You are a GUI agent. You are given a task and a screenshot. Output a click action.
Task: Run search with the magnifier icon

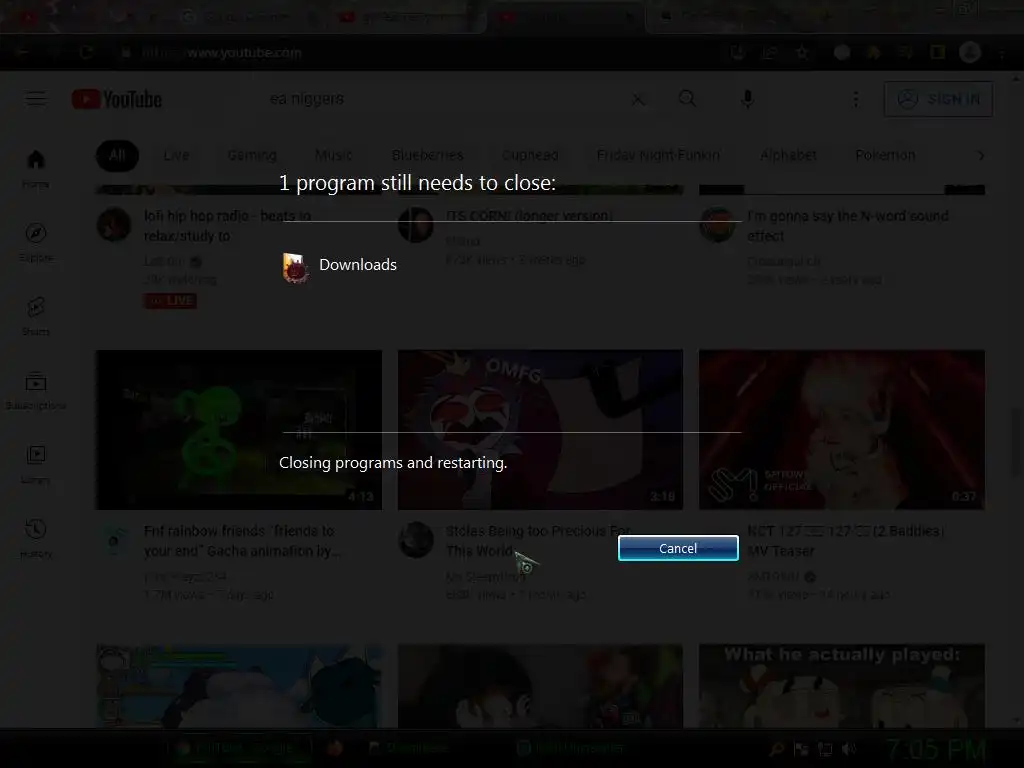point(687,99)
